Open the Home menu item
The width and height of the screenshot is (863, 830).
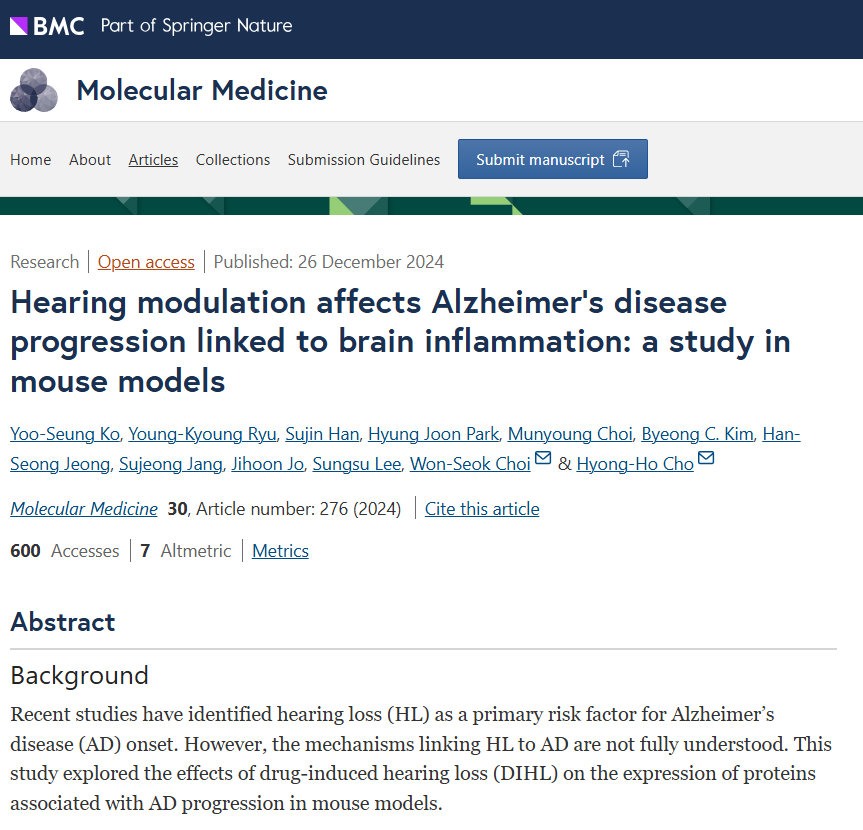[x=30, y=160]
